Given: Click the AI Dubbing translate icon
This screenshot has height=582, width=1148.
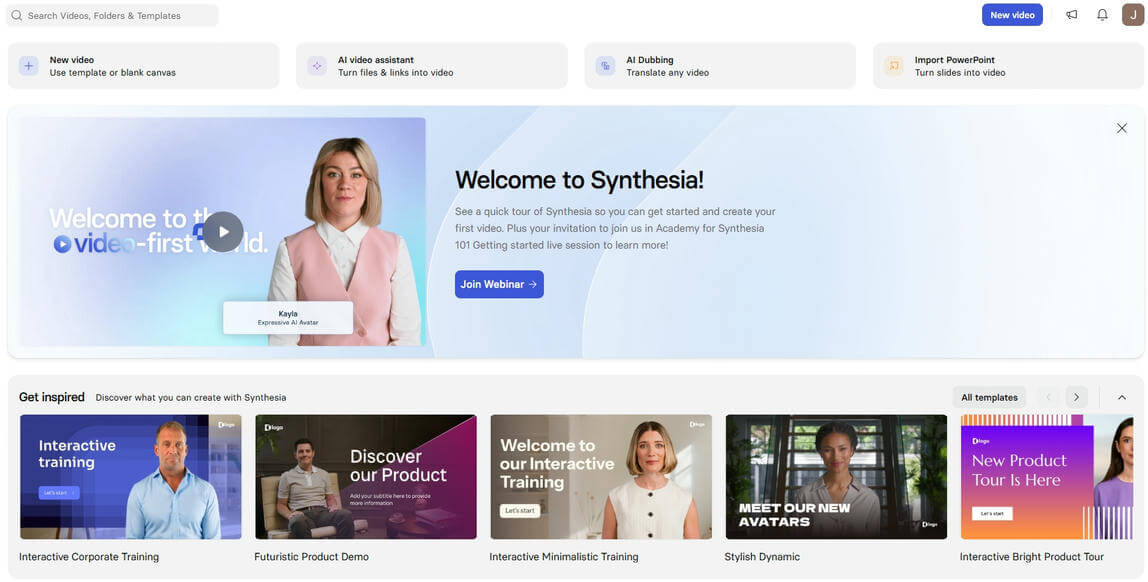Looking at the screenshot, I should pos(605,66).
